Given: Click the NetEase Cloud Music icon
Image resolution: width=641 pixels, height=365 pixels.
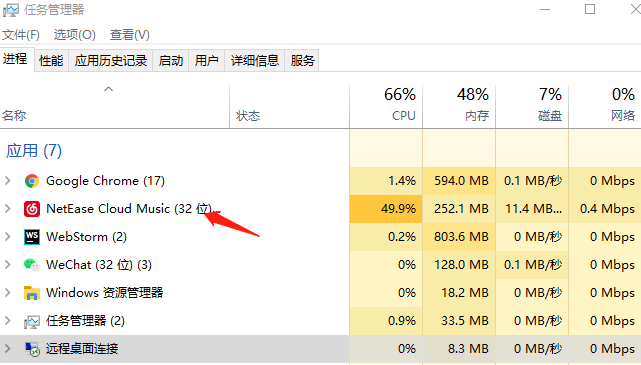Looking at the screenshot, I should click(31, 209).
